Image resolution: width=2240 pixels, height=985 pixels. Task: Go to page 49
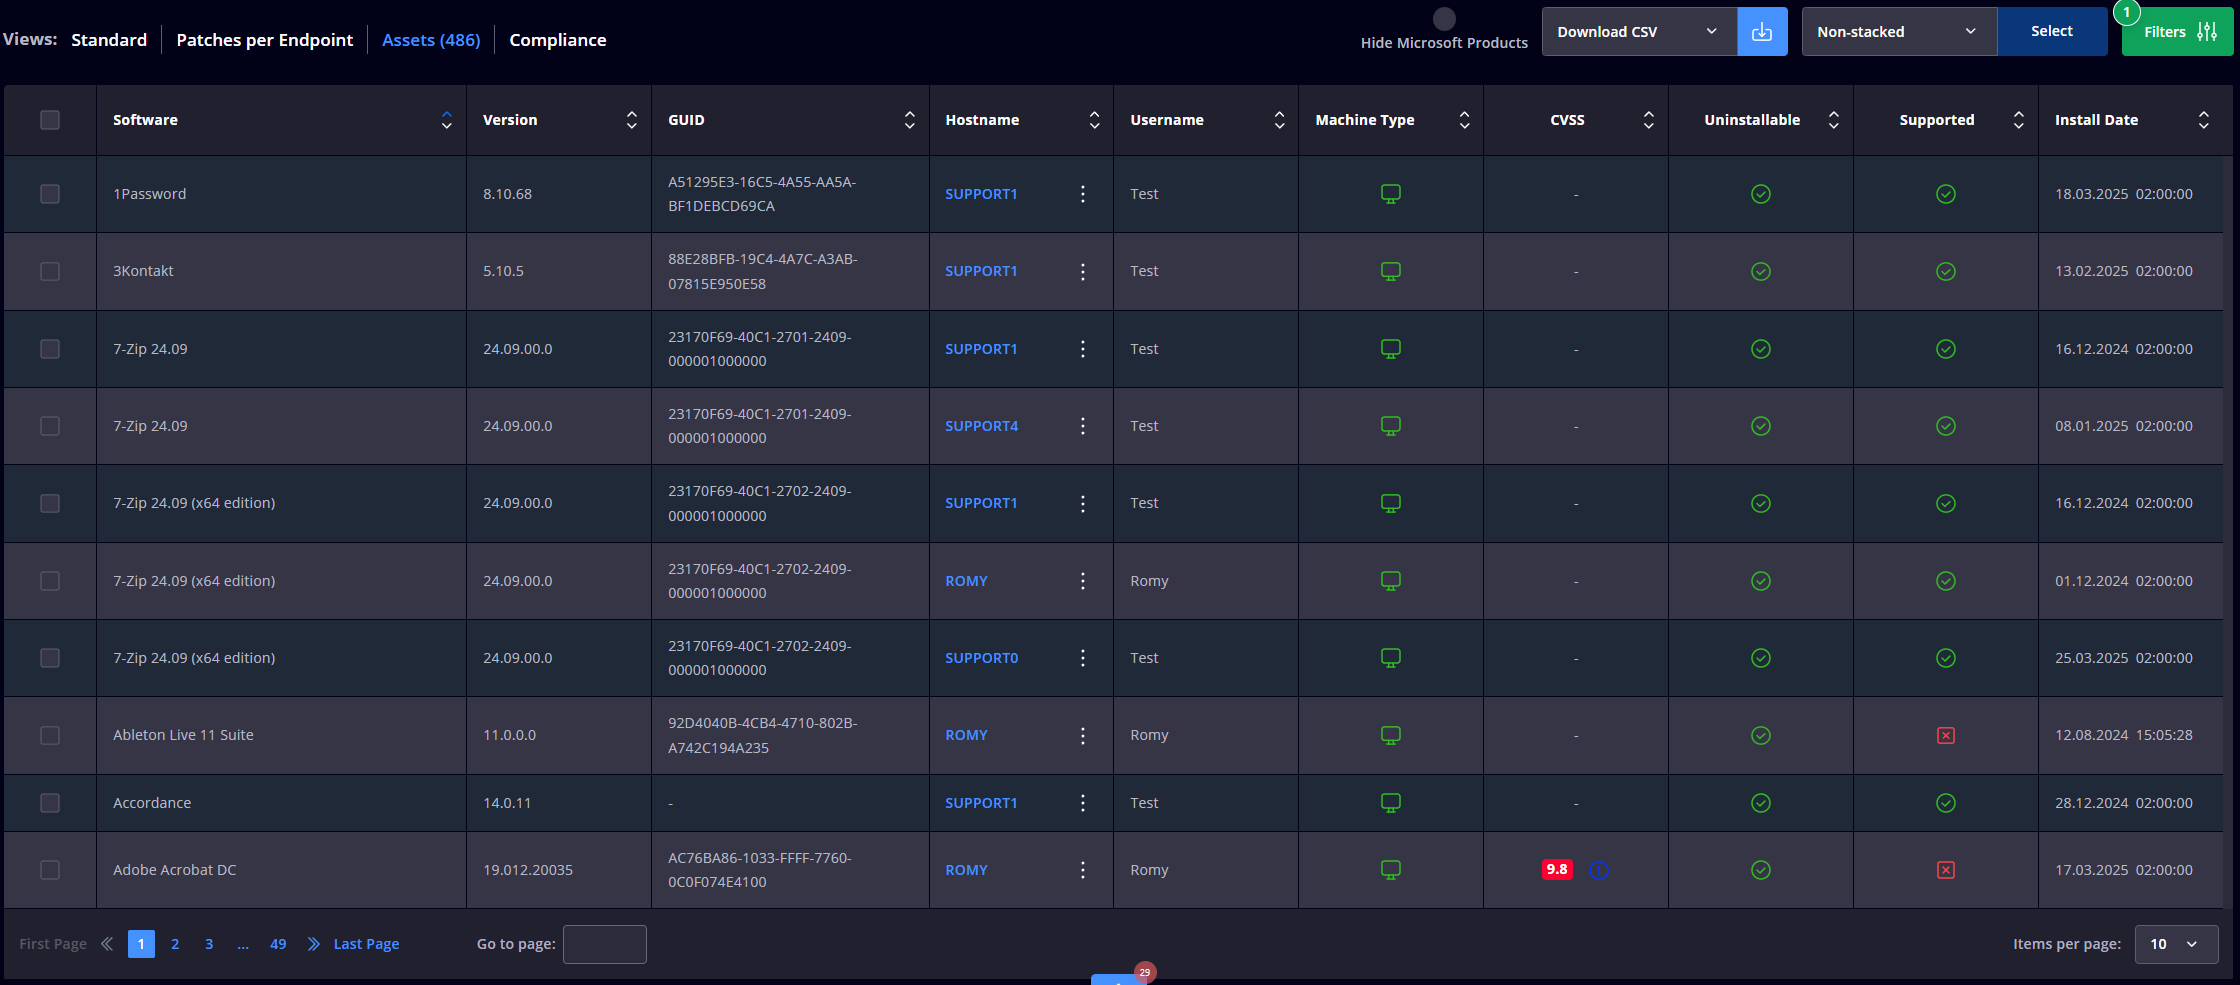point(278,944)
